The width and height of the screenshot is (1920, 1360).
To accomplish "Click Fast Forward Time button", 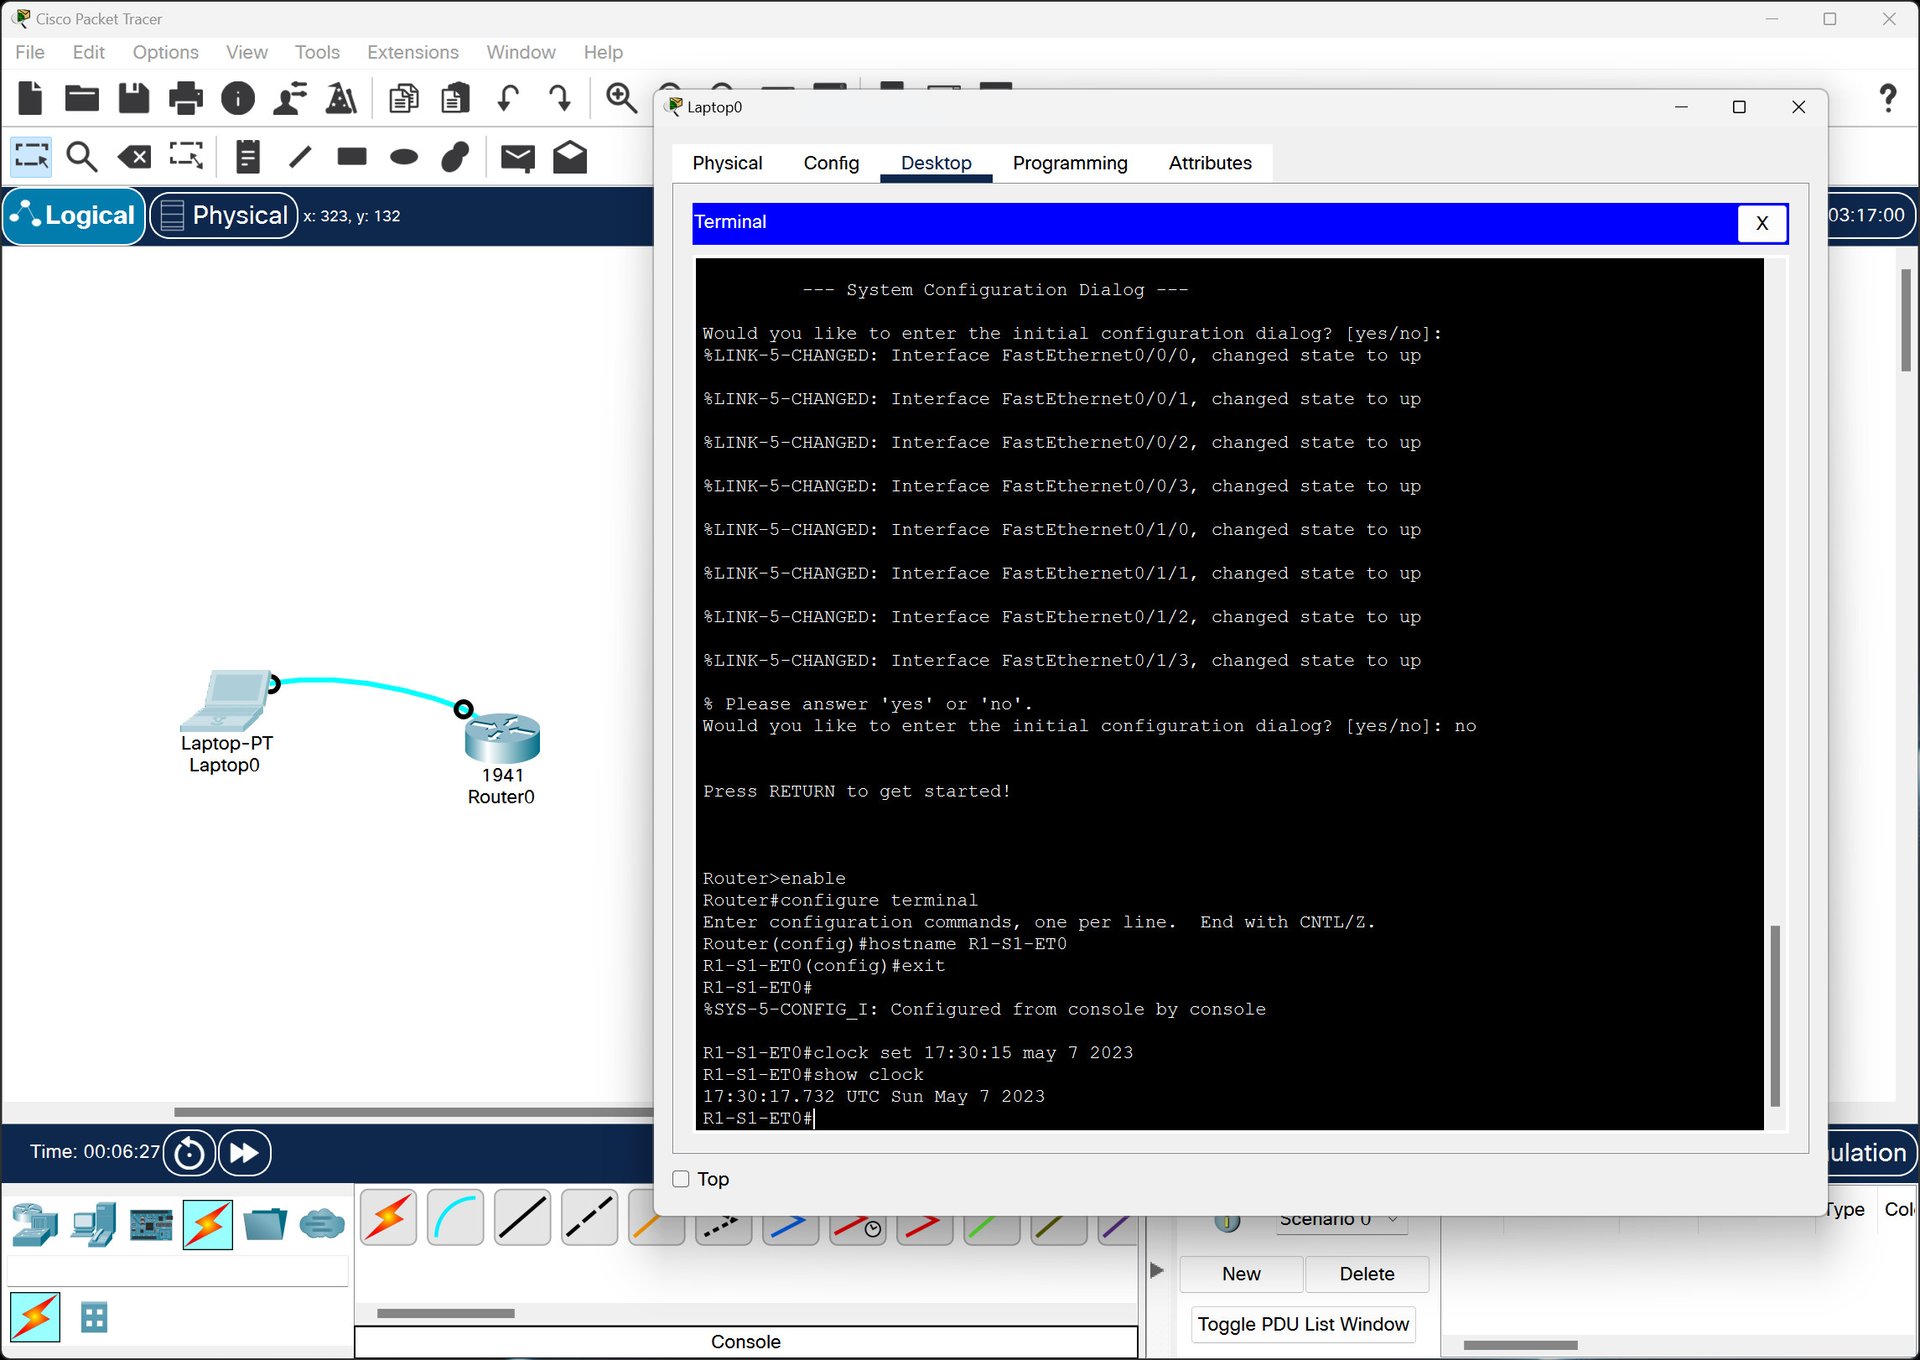I will [x=244, y=1153].
